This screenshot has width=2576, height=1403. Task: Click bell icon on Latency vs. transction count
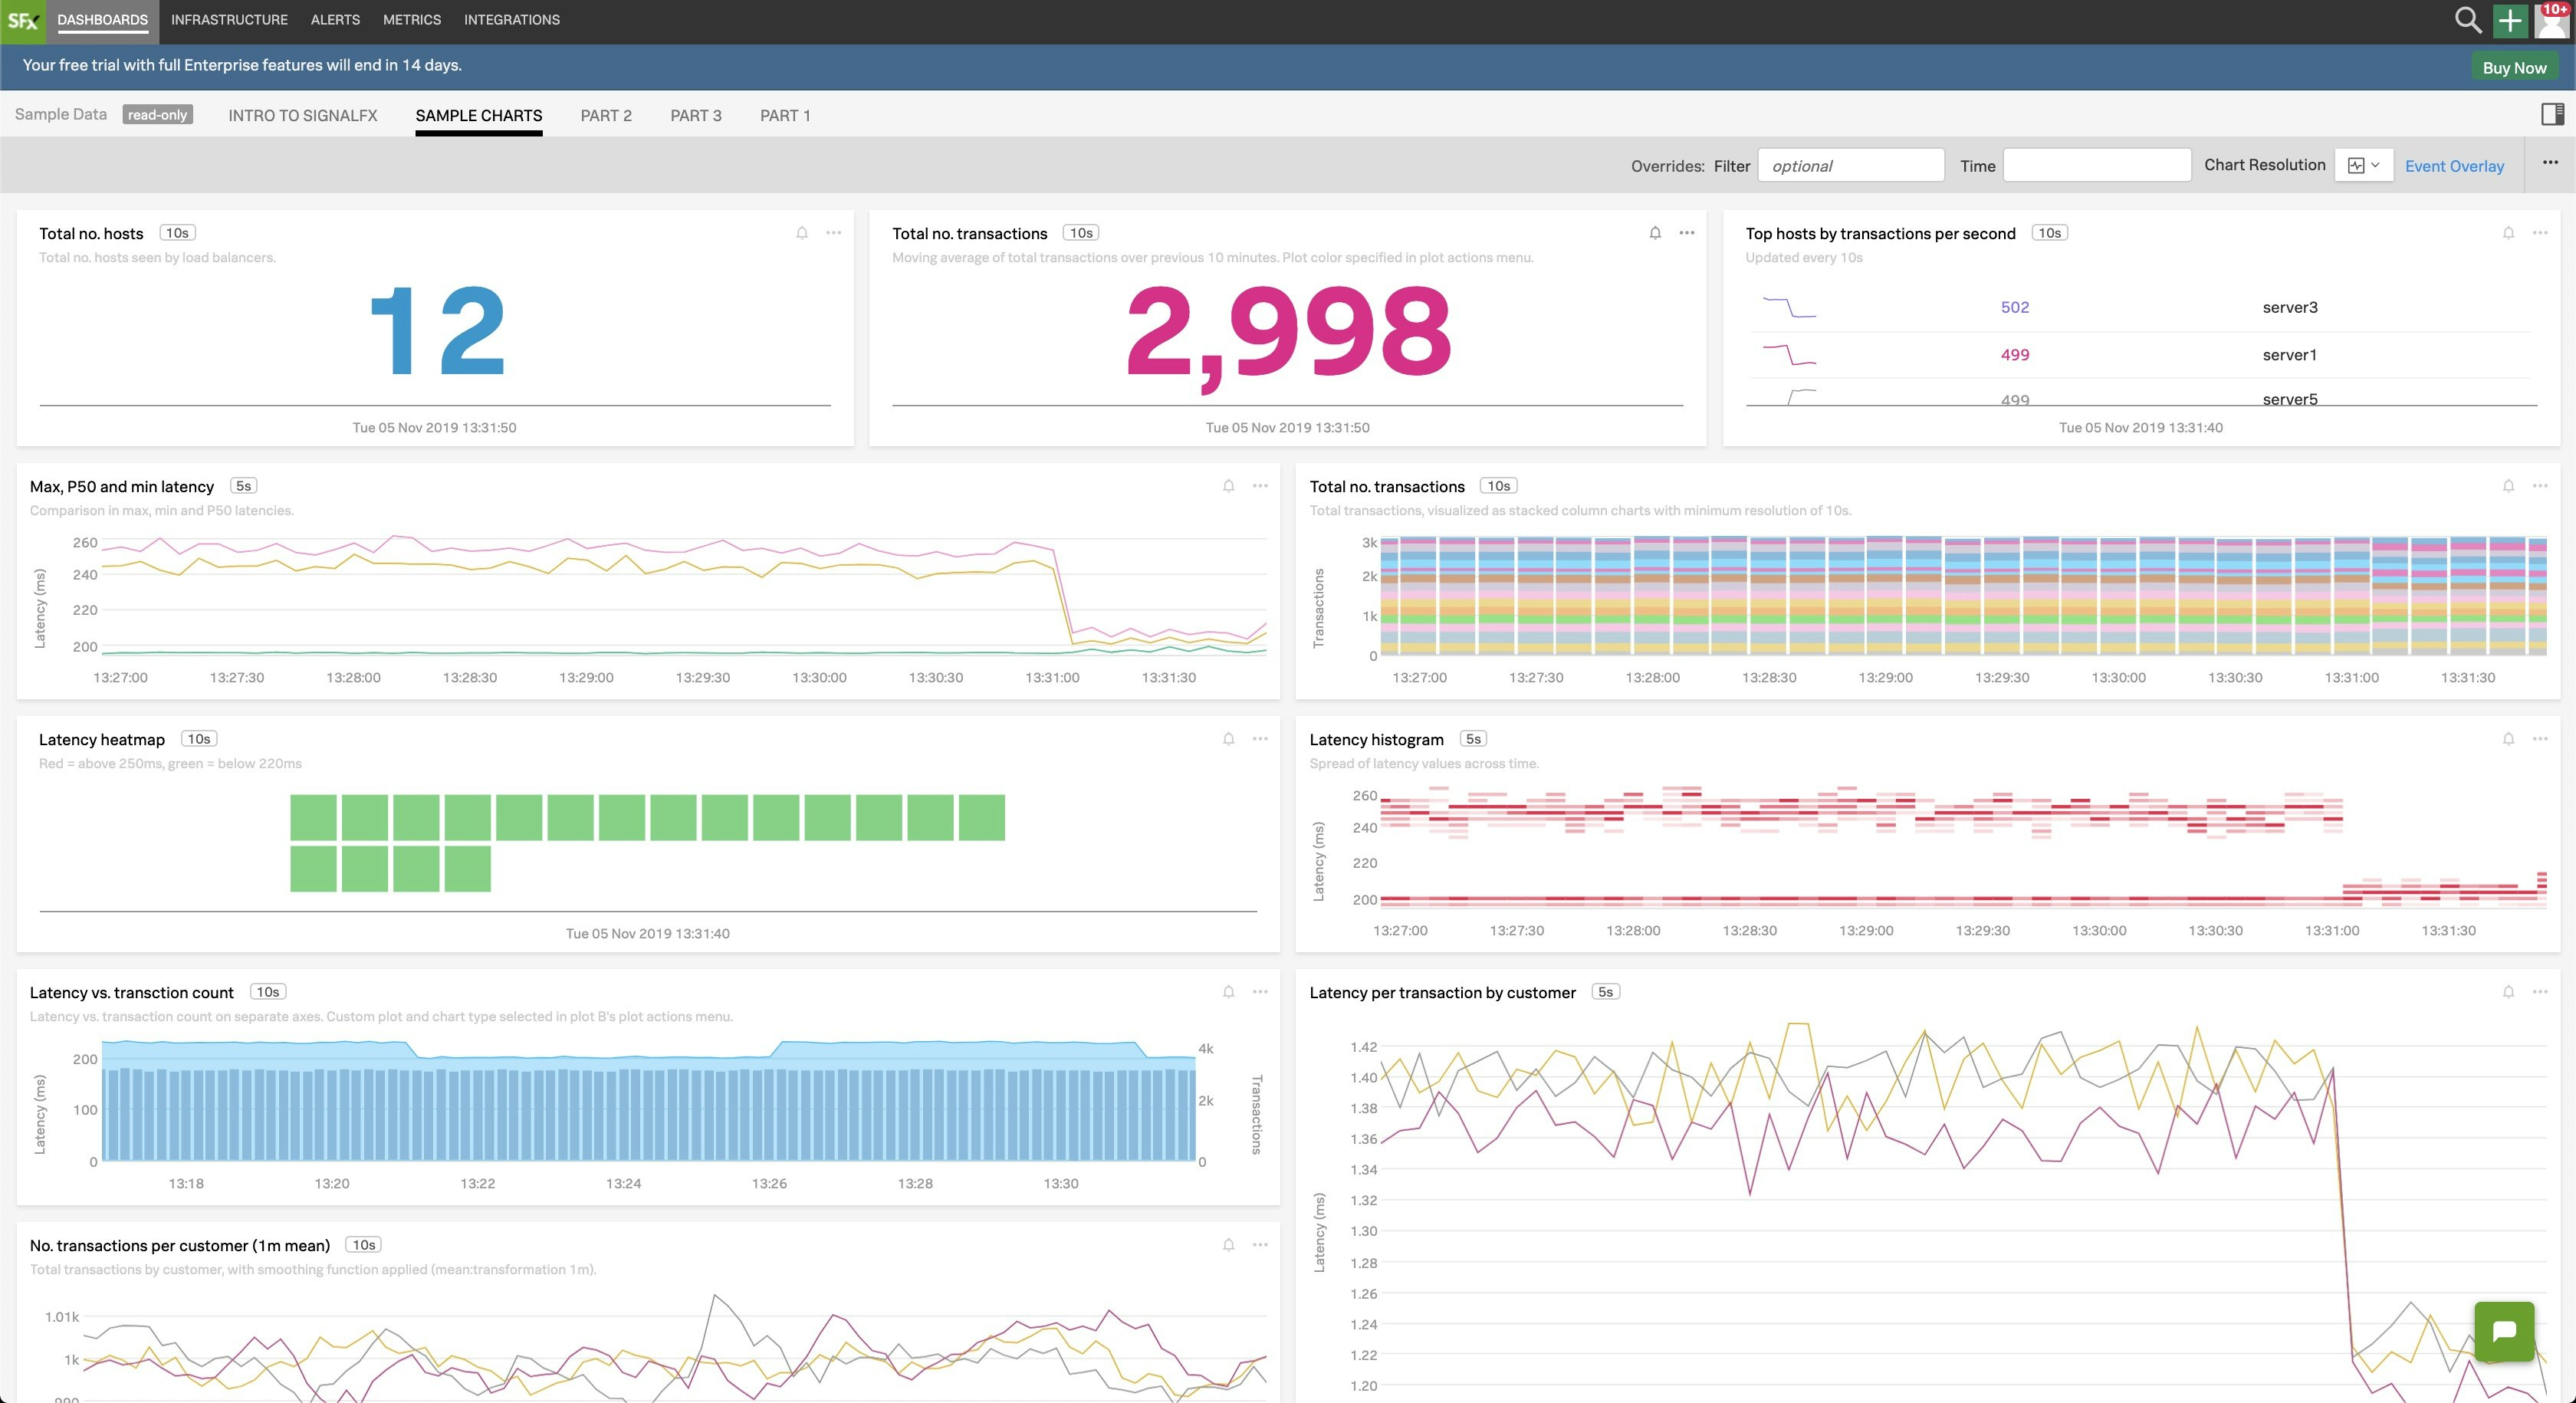tap(1229, 992)
